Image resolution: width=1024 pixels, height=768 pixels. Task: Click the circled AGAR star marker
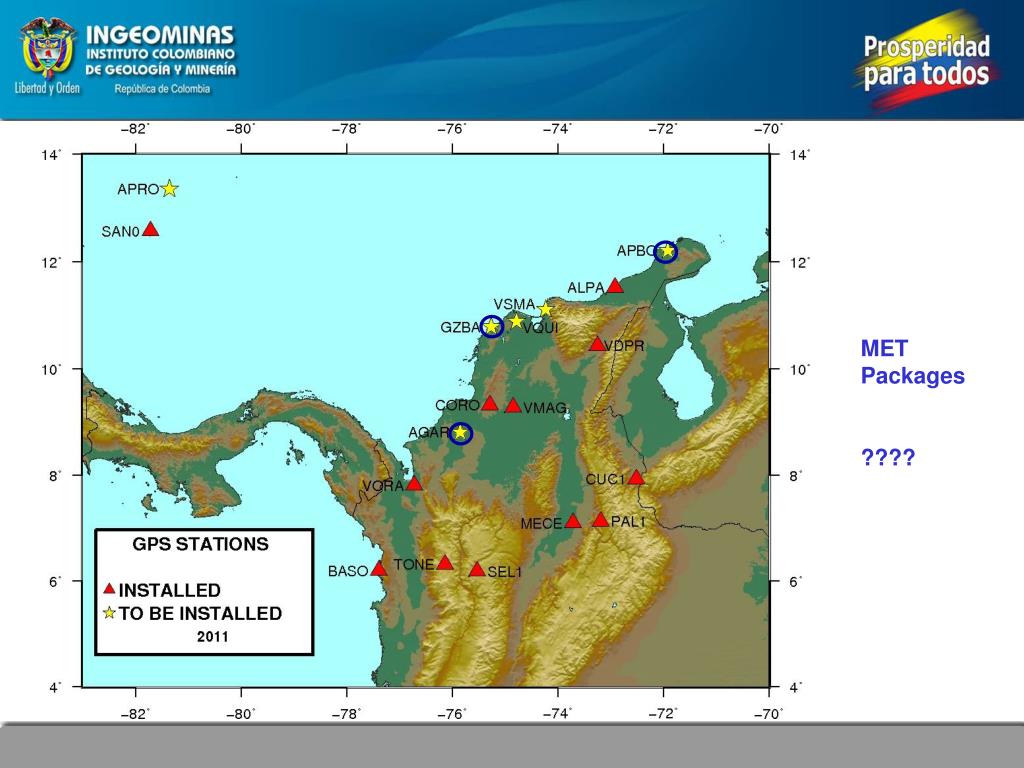click(x=460, y=433)
